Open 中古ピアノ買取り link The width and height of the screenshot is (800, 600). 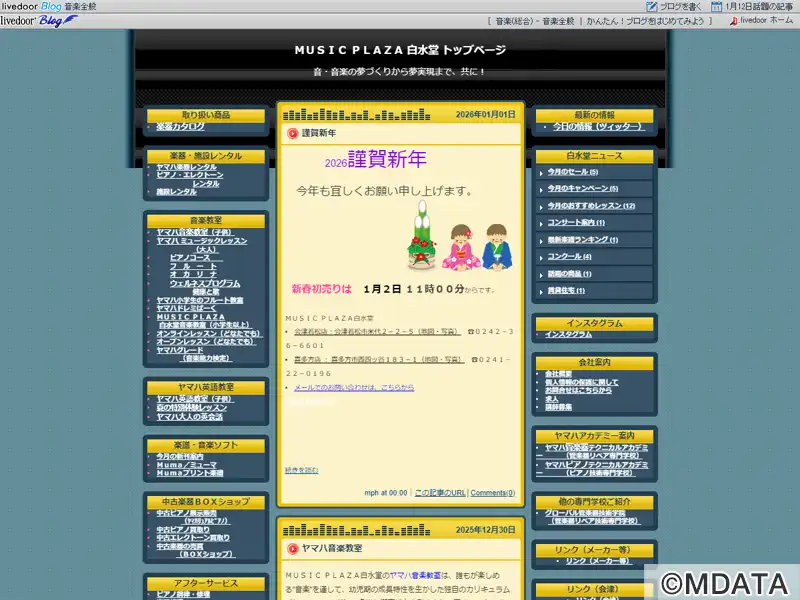183,530
